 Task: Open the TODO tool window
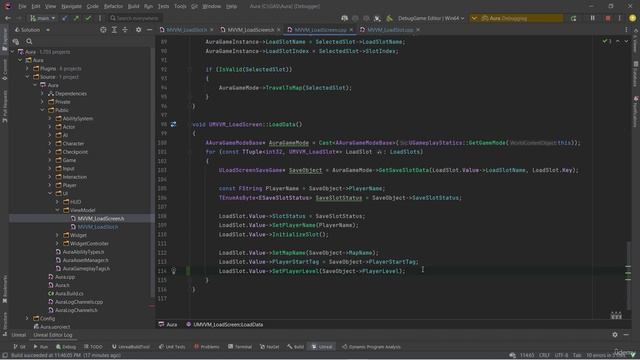(93, 347)
